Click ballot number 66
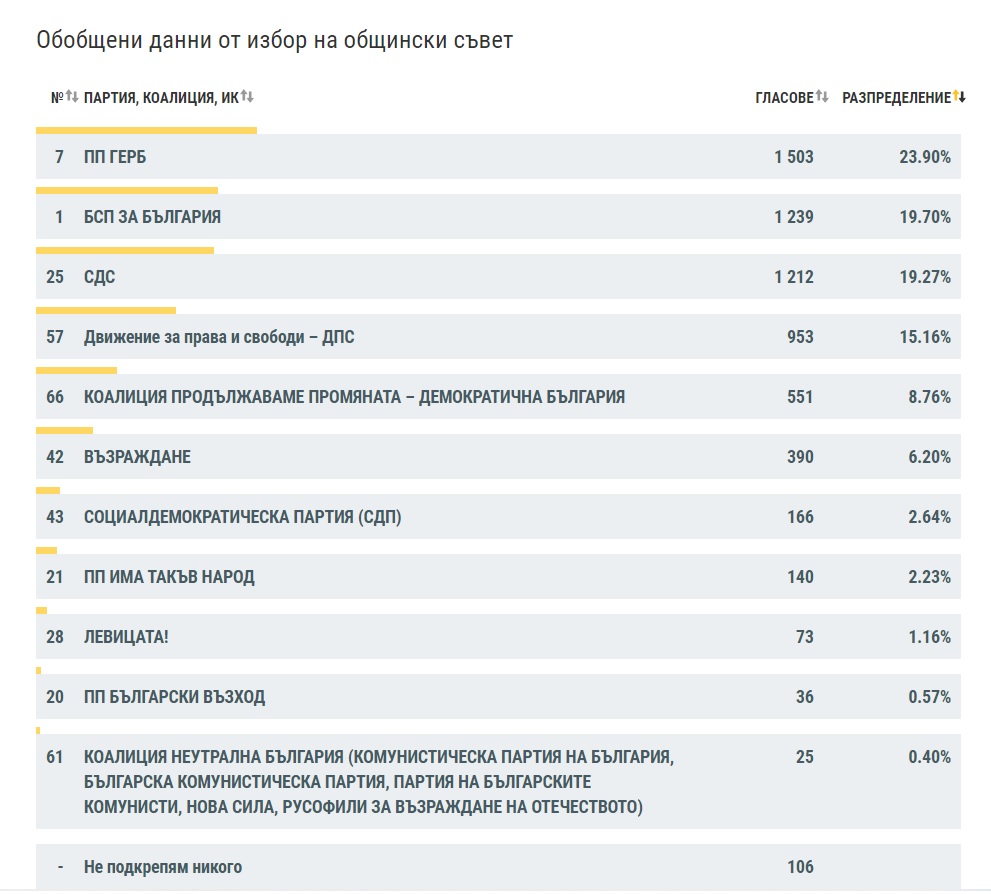 click(55, 397)
